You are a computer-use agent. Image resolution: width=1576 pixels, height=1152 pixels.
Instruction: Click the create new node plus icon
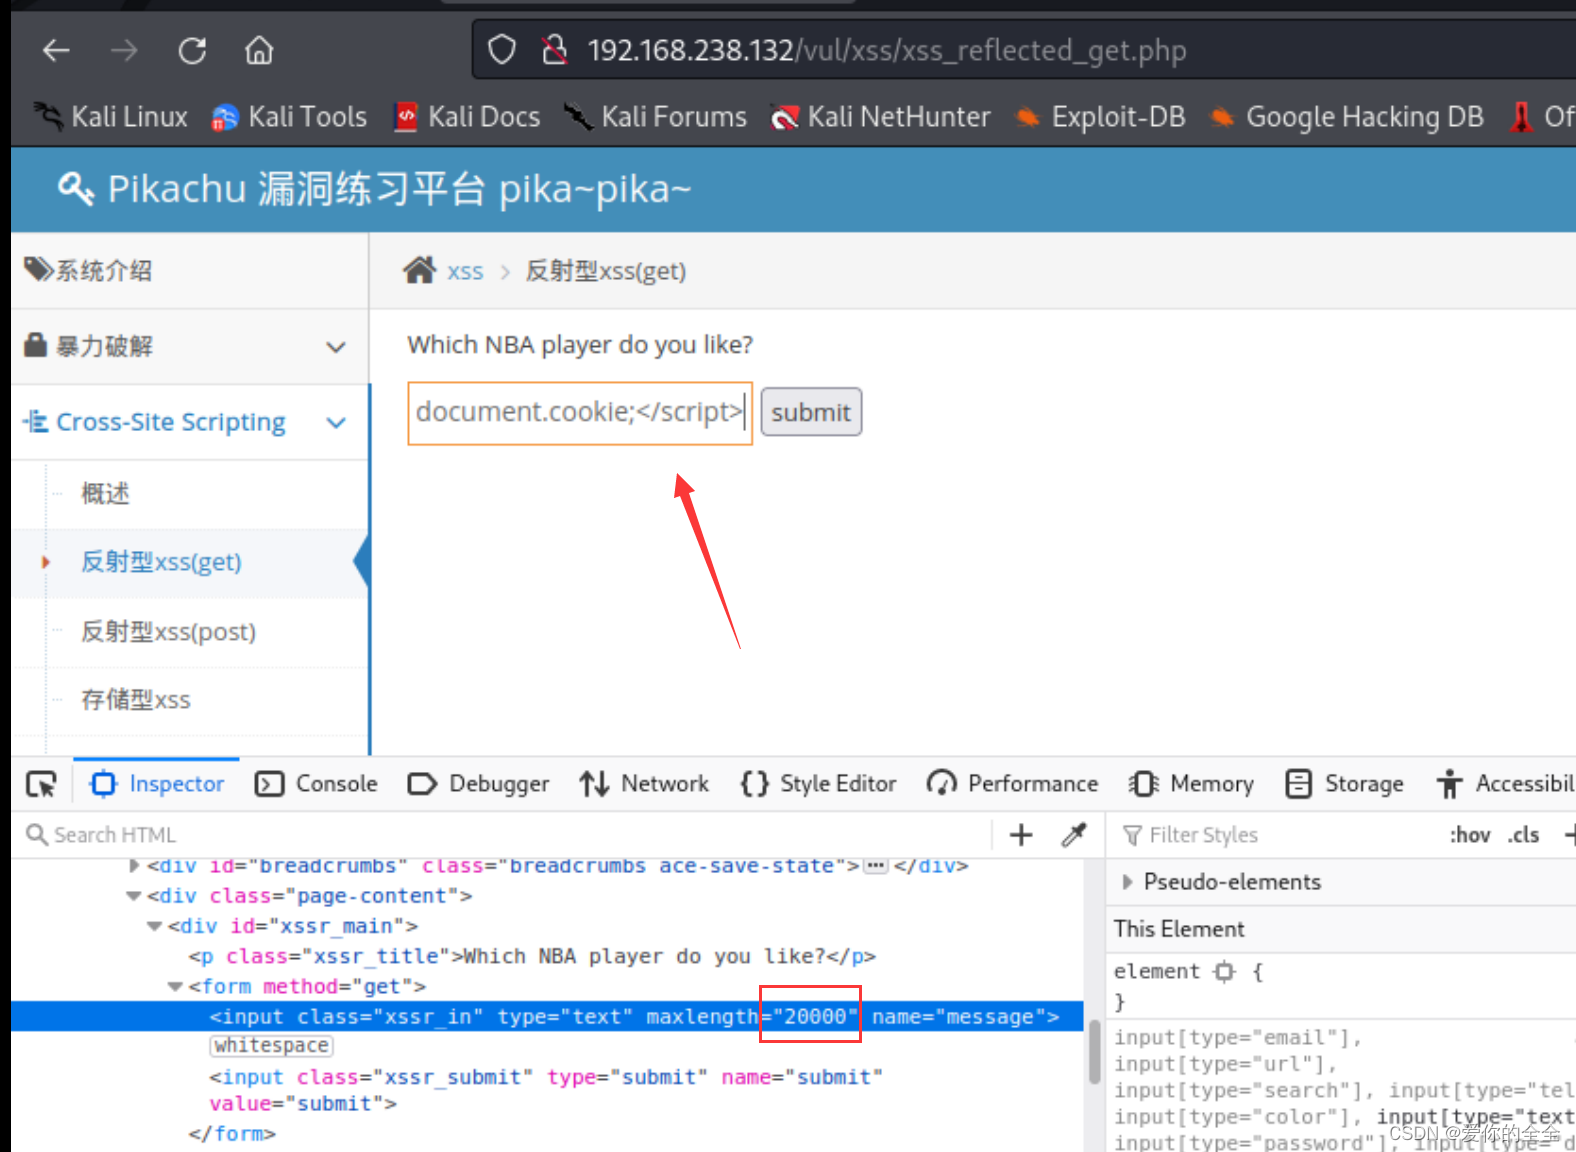click(1021, 835)
